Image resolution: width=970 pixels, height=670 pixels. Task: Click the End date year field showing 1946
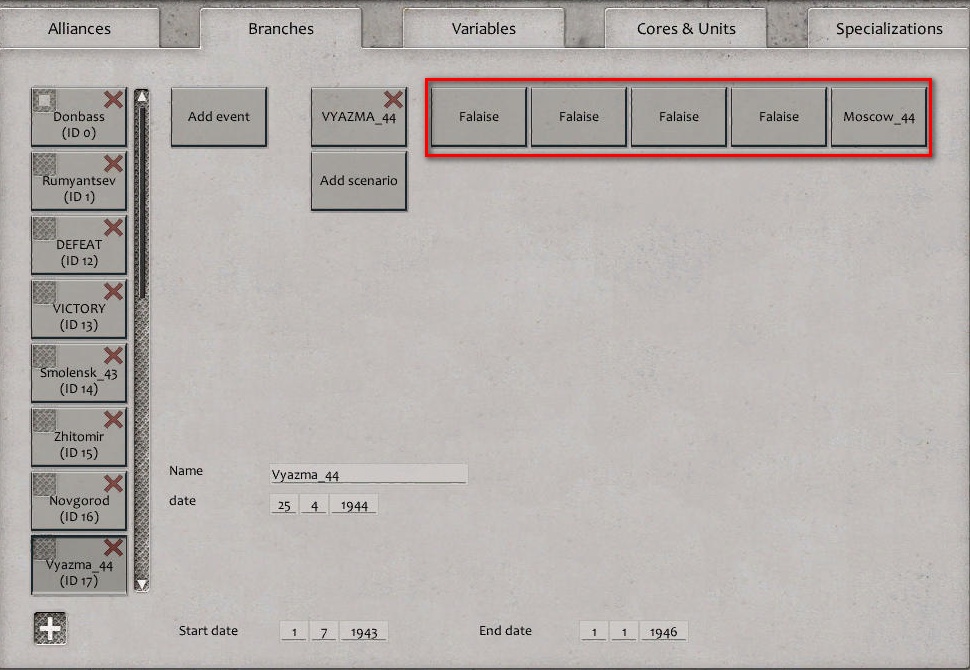(663, 631)
